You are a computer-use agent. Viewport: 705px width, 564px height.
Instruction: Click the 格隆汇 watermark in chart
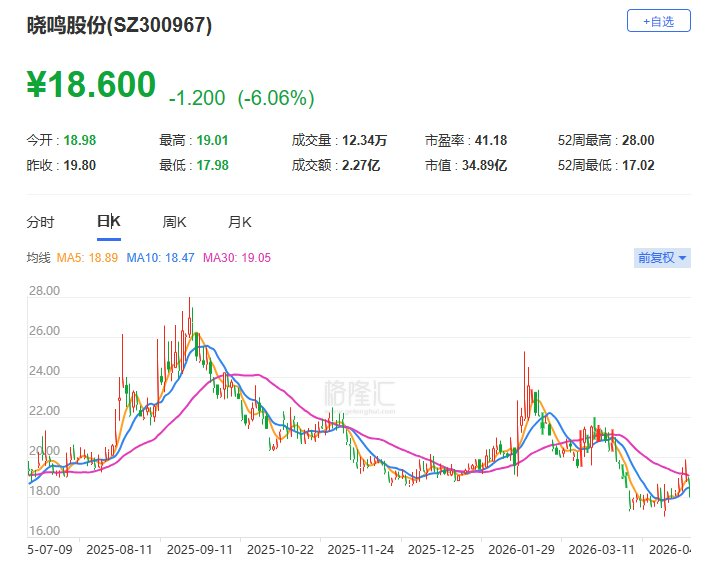[358, 394]
